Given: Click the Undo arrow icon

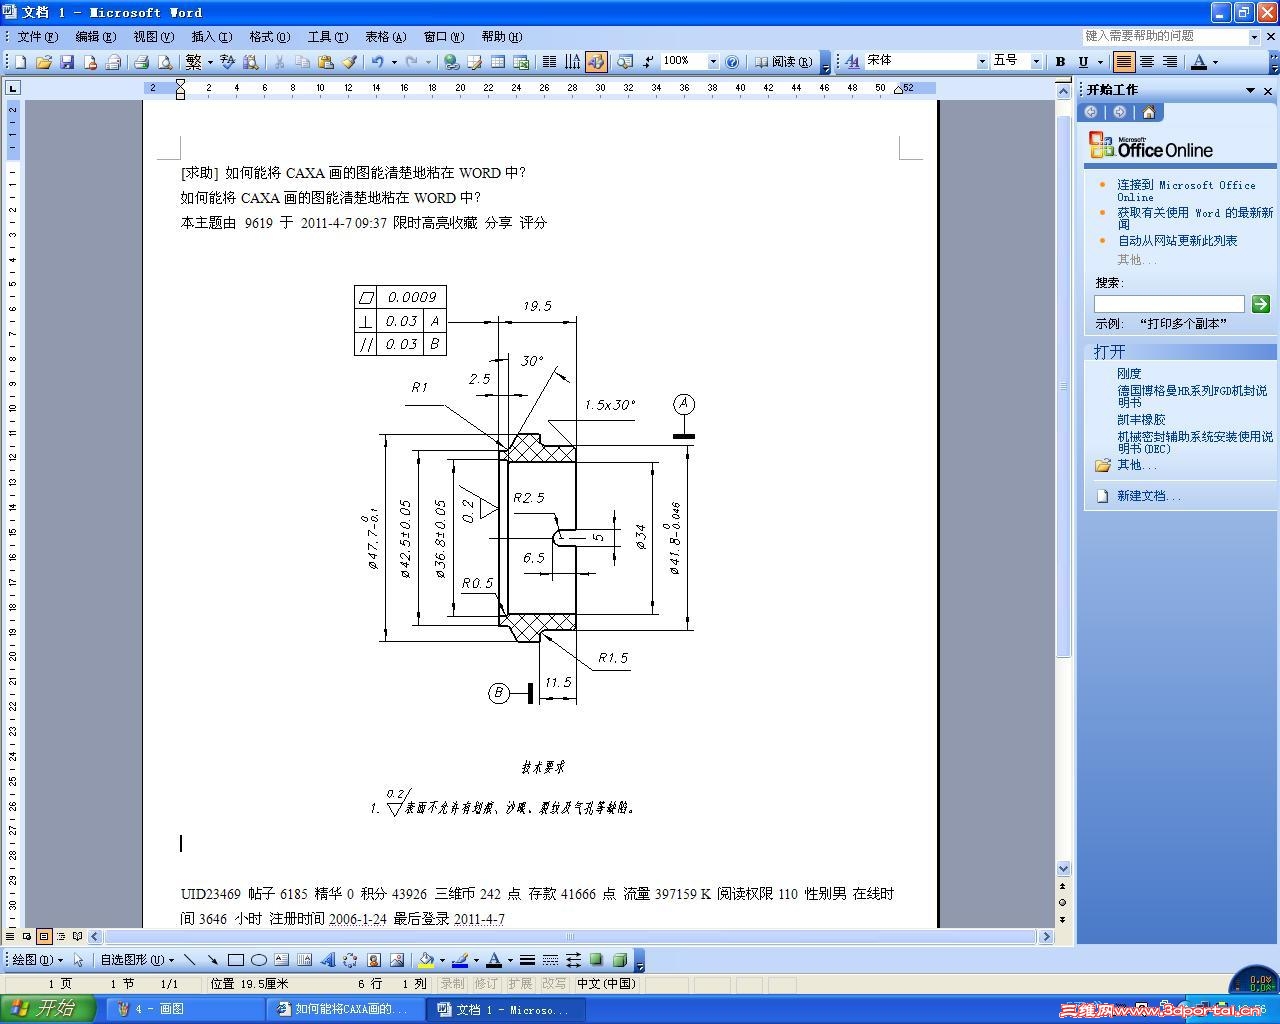Looking at the screenshot, I should [x=377, y=62].
